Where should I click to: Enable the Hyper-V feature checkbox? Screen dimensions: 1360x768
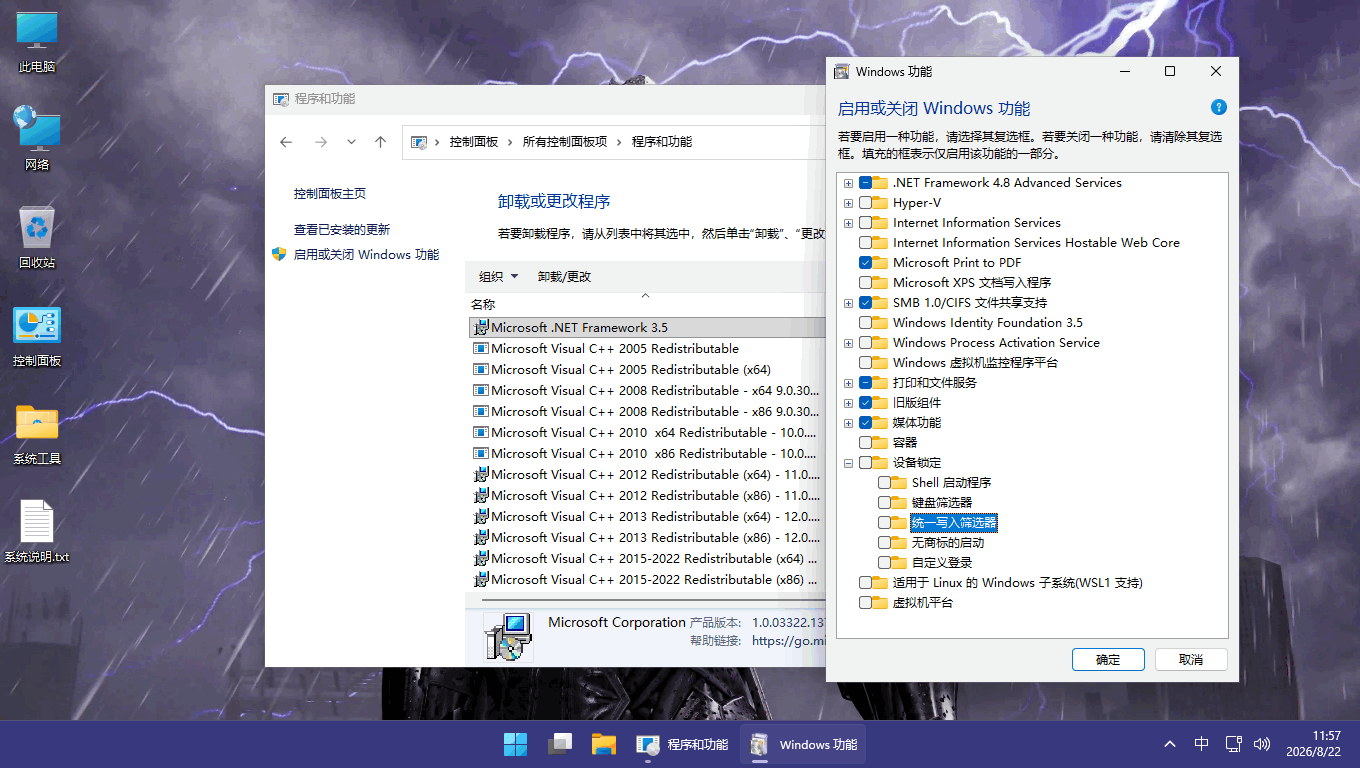tap(865, 203)
